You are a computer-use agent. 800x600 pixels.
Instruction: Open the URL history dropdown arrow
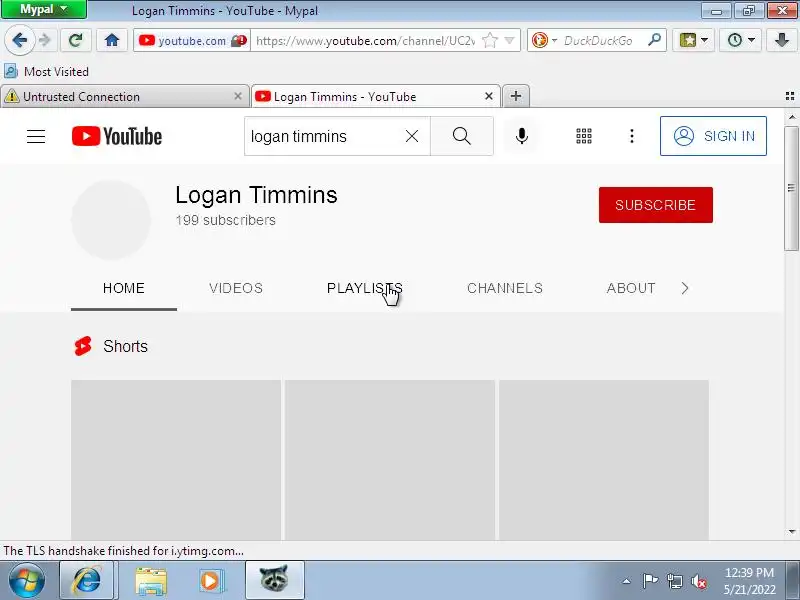[509, 40]
